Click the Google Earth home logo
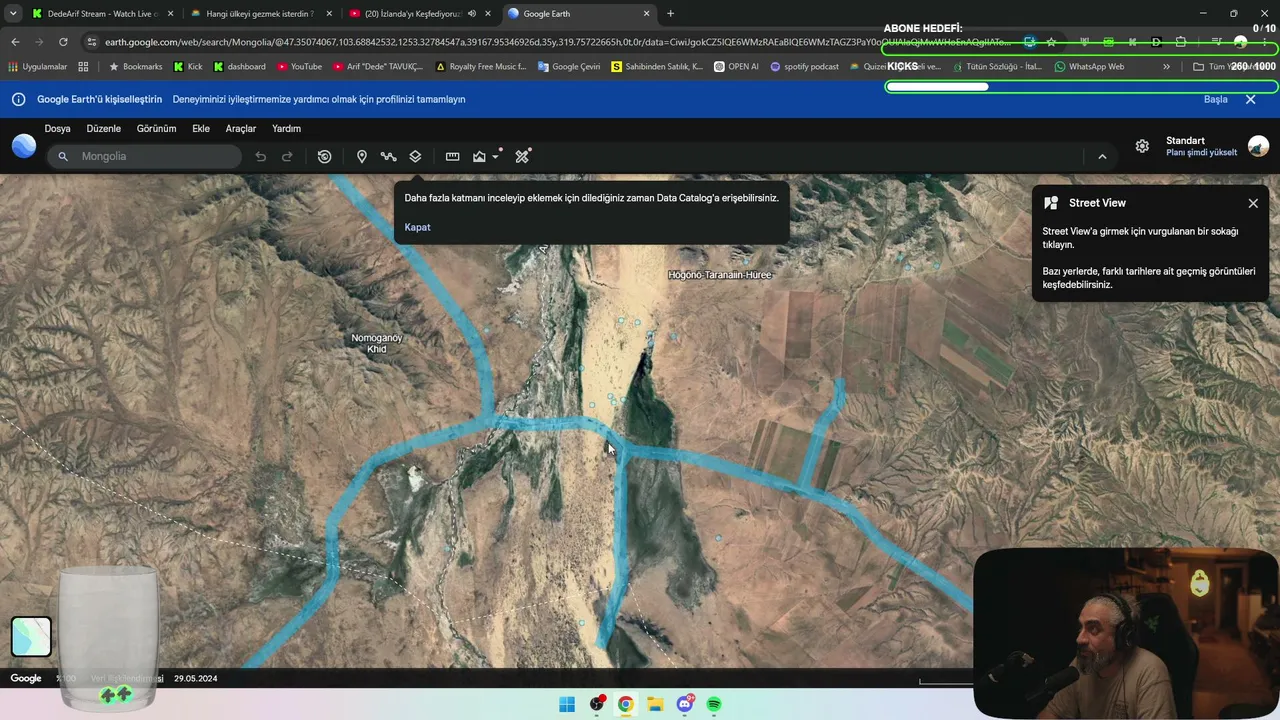 (x=24, y=146)
